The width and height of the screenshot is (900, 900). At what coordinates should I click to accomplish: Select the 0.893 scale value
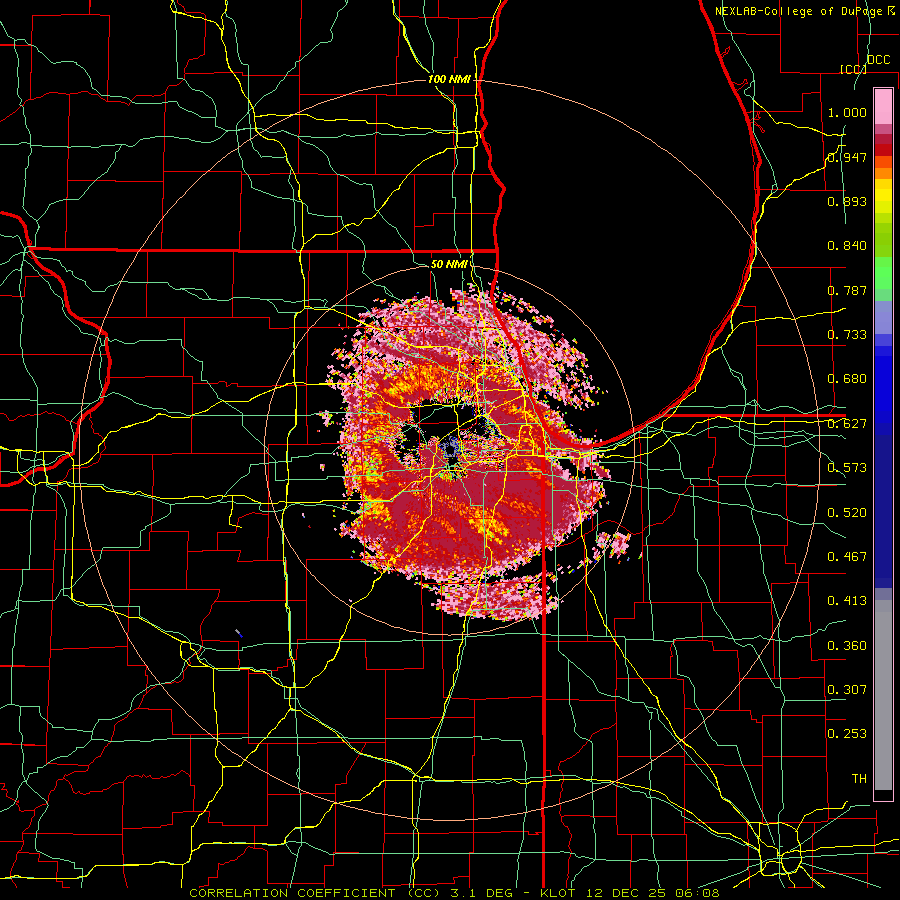point(847,201)
